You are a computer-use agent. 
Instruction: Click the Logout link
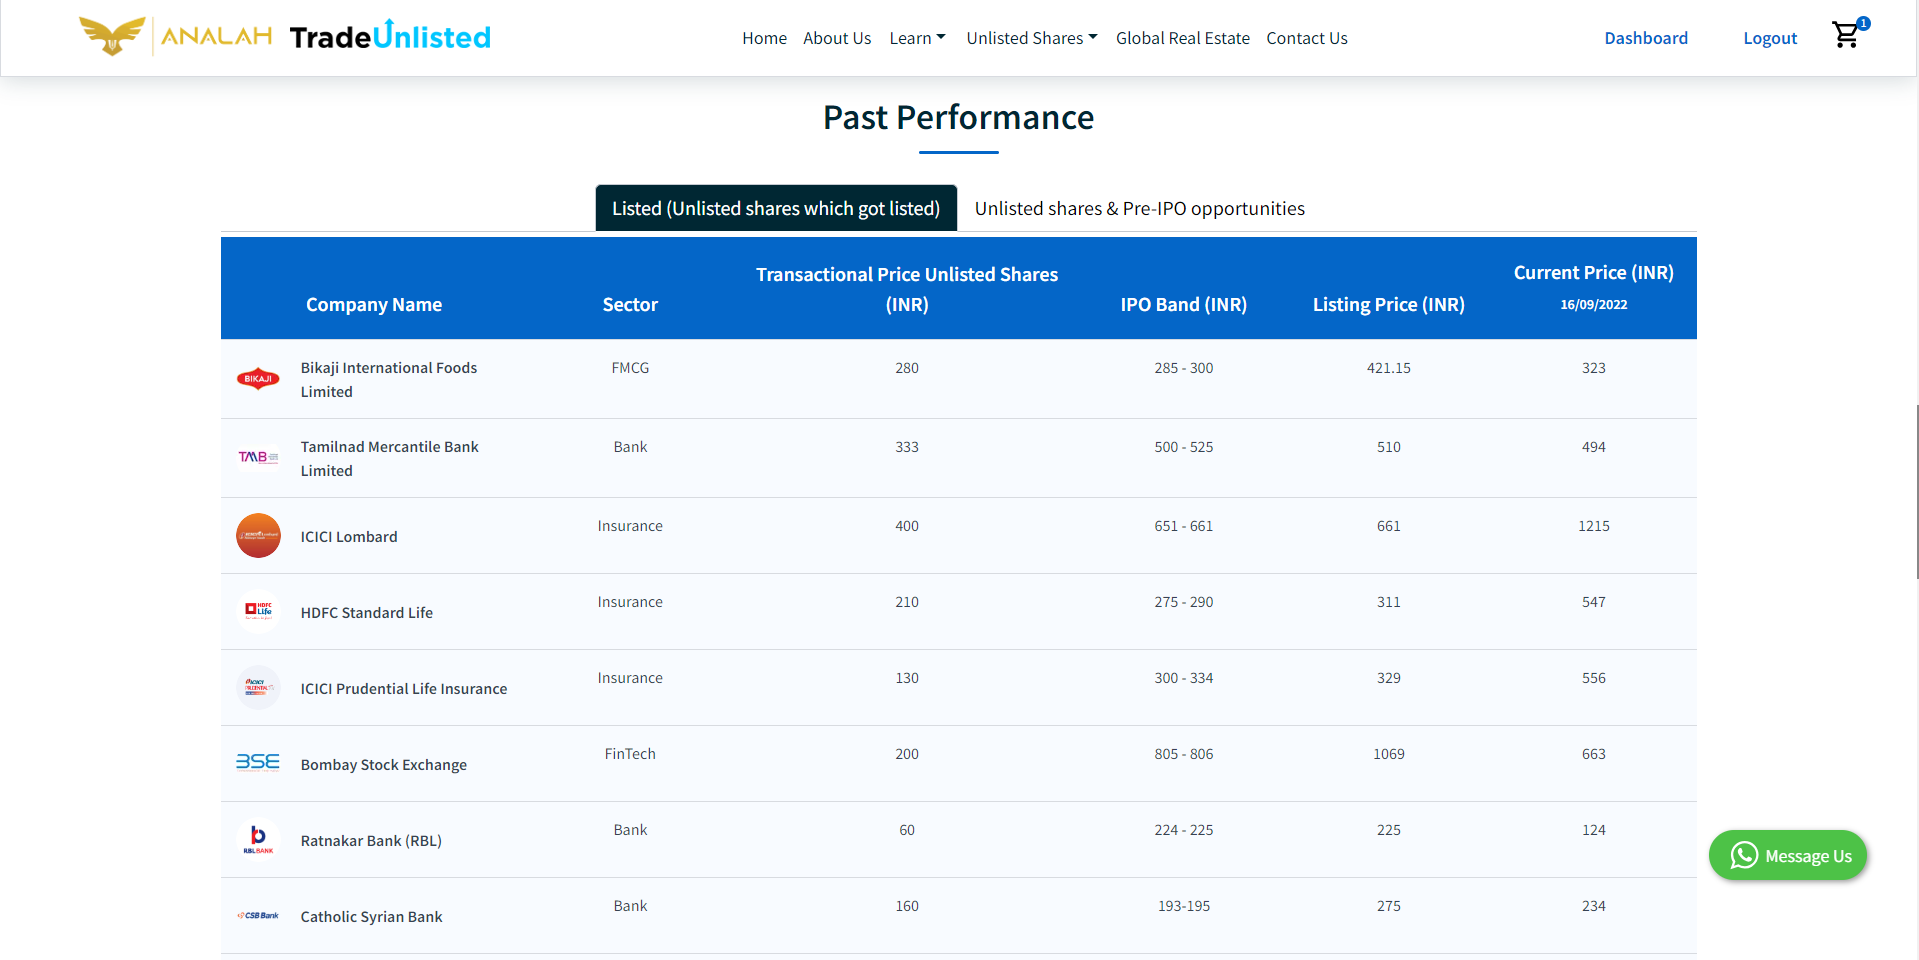coord(1769,38)
